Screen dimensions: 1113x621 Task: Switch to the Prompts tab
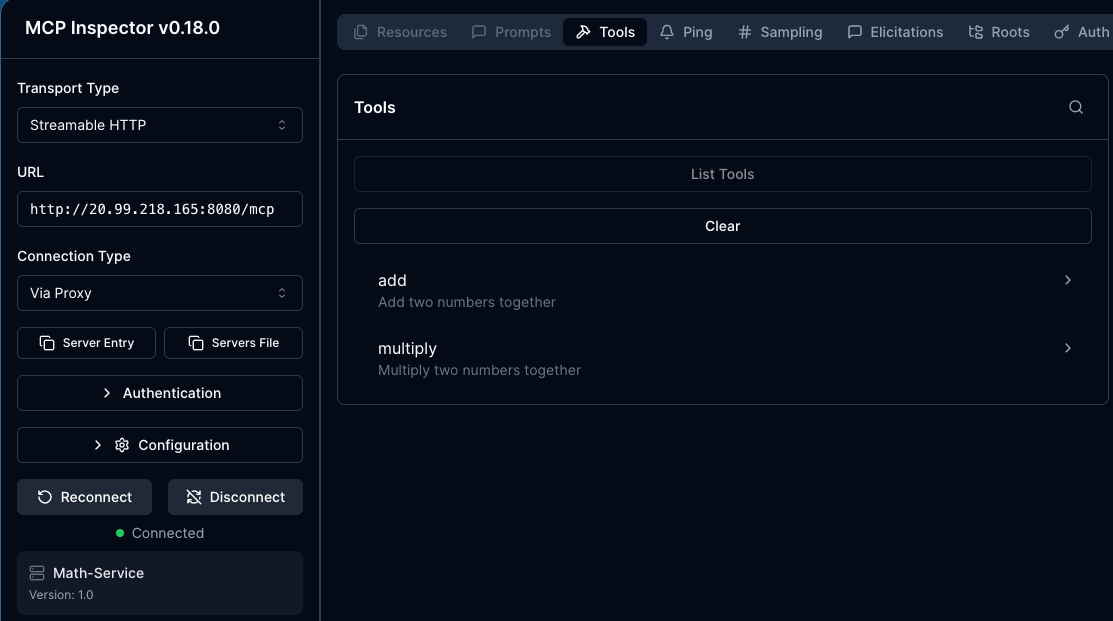(511, 32)
